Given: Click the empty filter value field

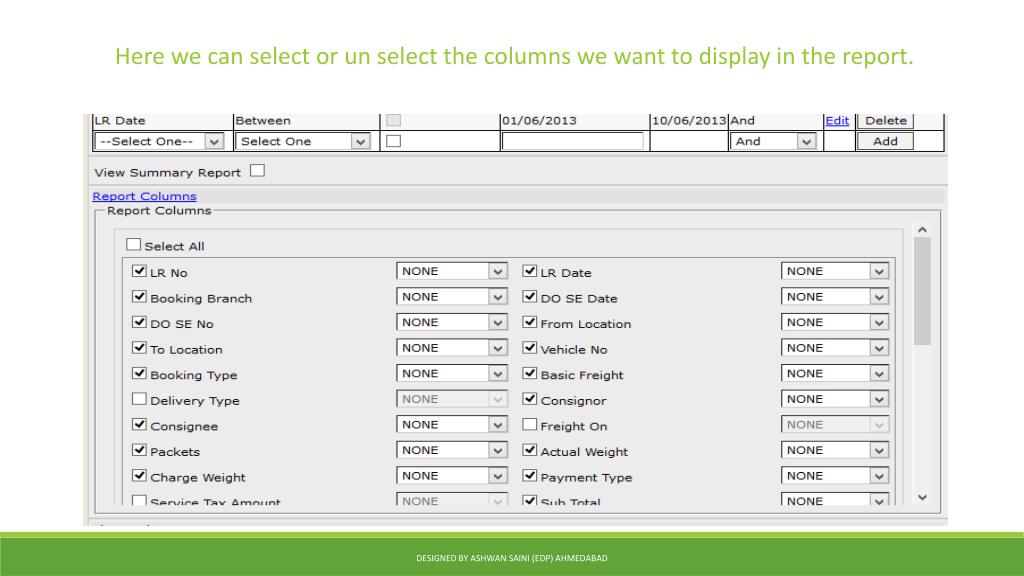Looking at the screenshot, I should point(573,140).
